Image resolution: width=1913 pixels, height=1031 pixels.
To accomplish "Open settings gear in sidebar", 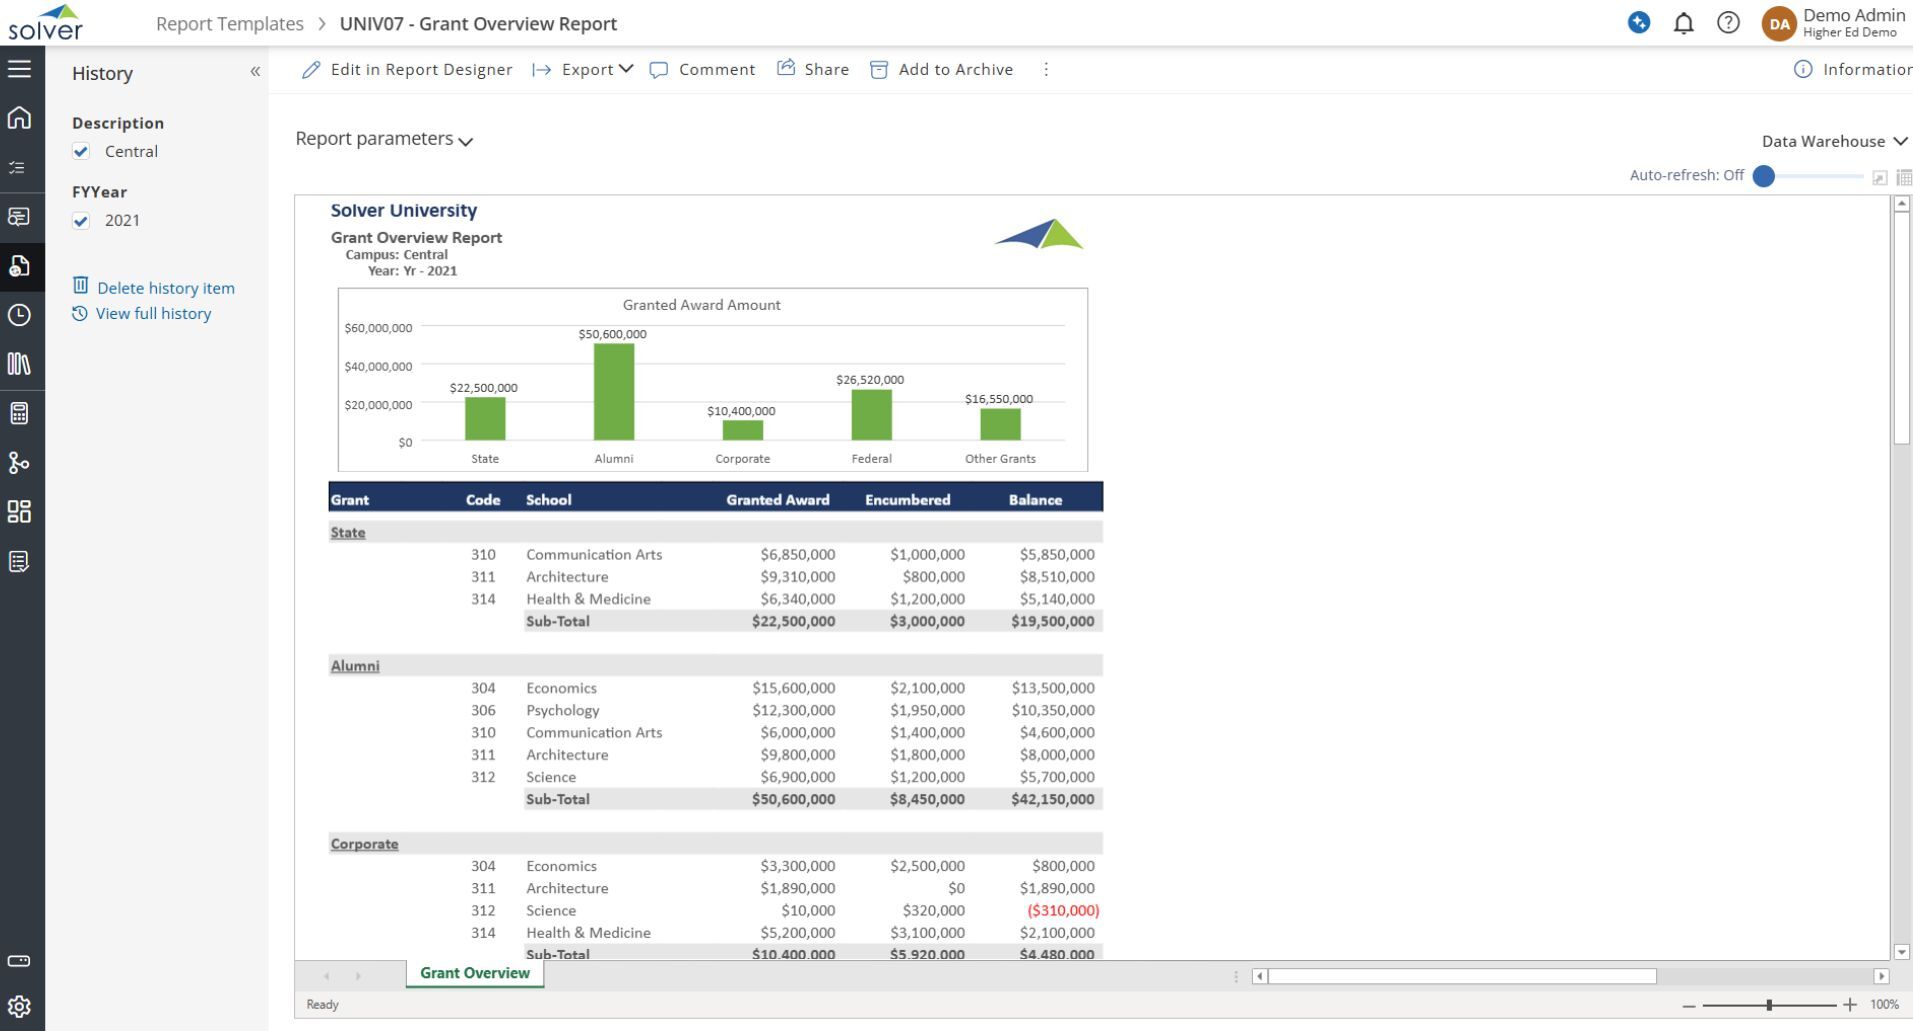I will (x=19, y=1006).
